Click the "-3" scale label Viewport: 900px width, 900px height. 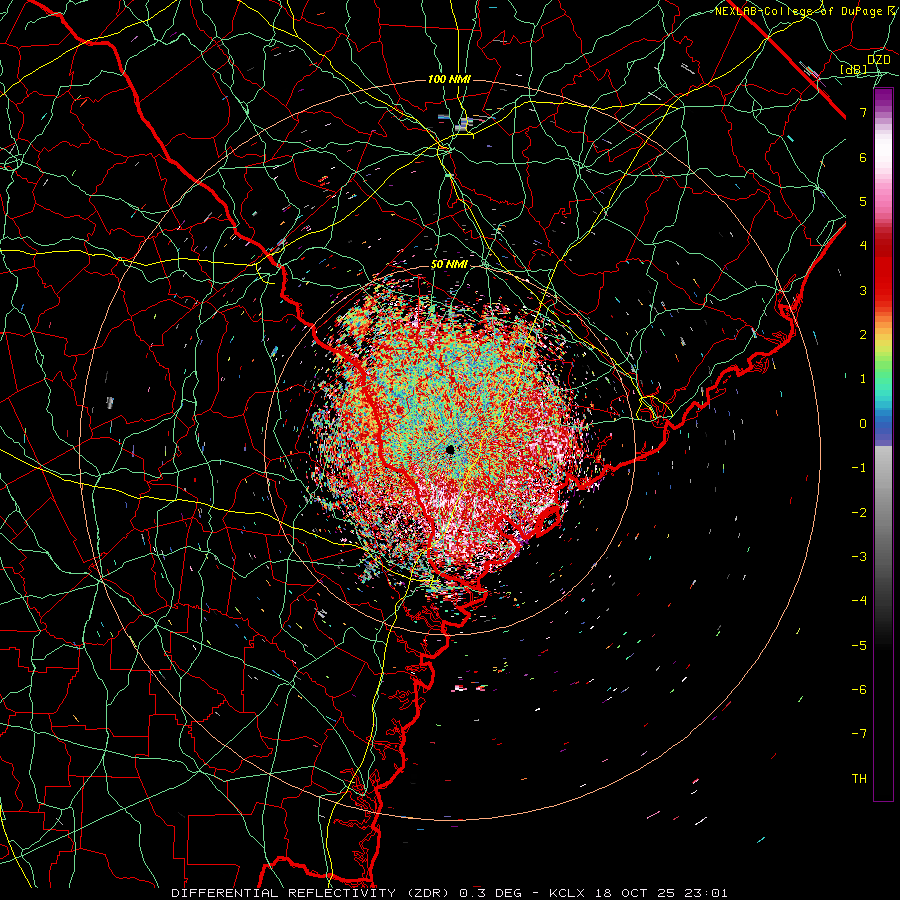pyautogui.click(x=859, y=557)
